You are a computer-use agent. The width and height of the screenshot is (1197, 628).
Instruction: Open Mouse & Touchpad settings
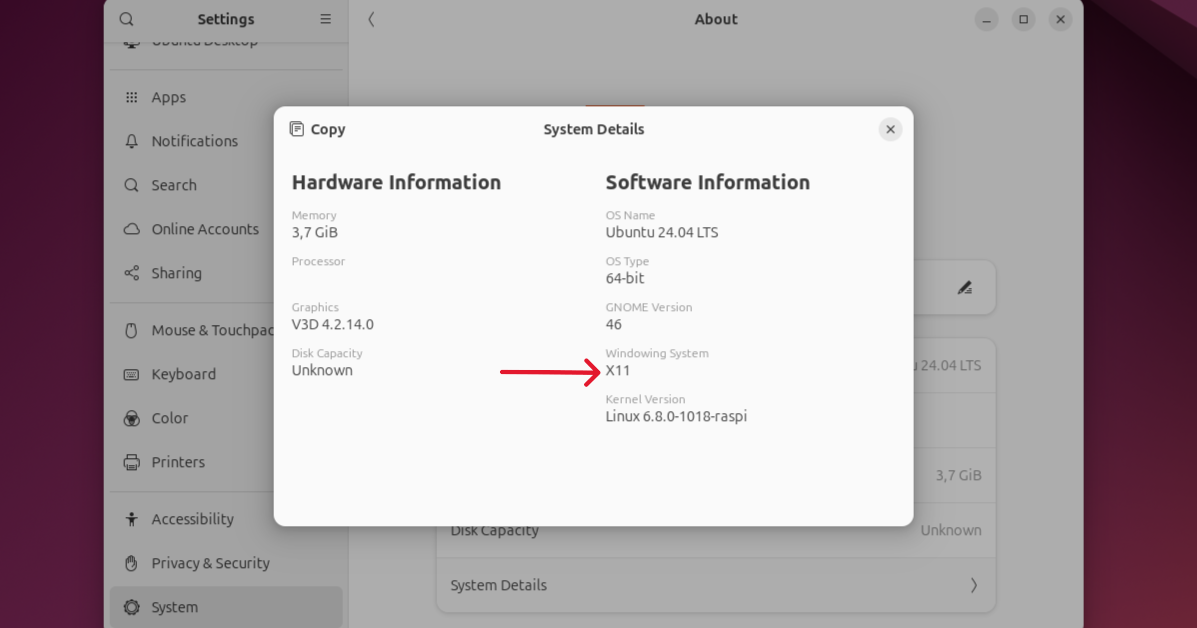212,330
